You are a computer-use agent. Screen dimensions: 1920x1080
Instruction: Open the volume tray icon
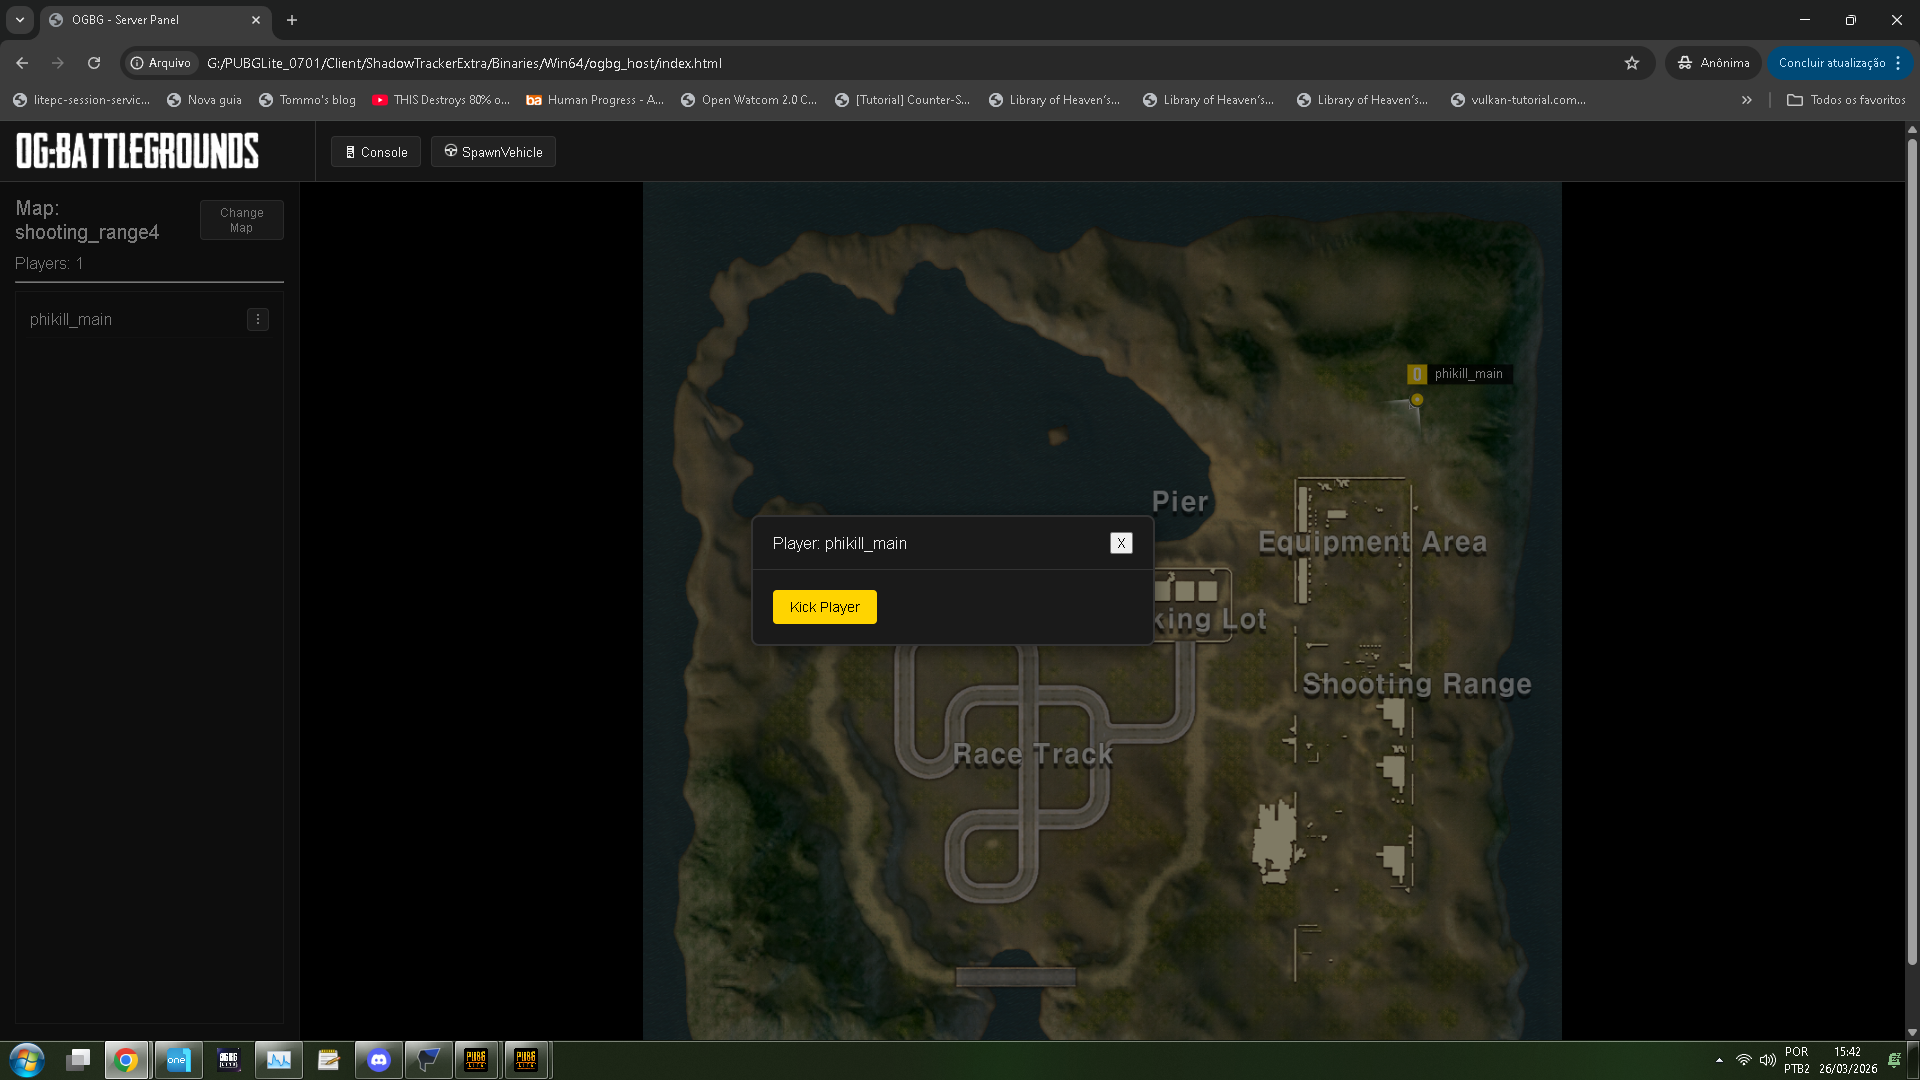[x=1767, y=1060]
